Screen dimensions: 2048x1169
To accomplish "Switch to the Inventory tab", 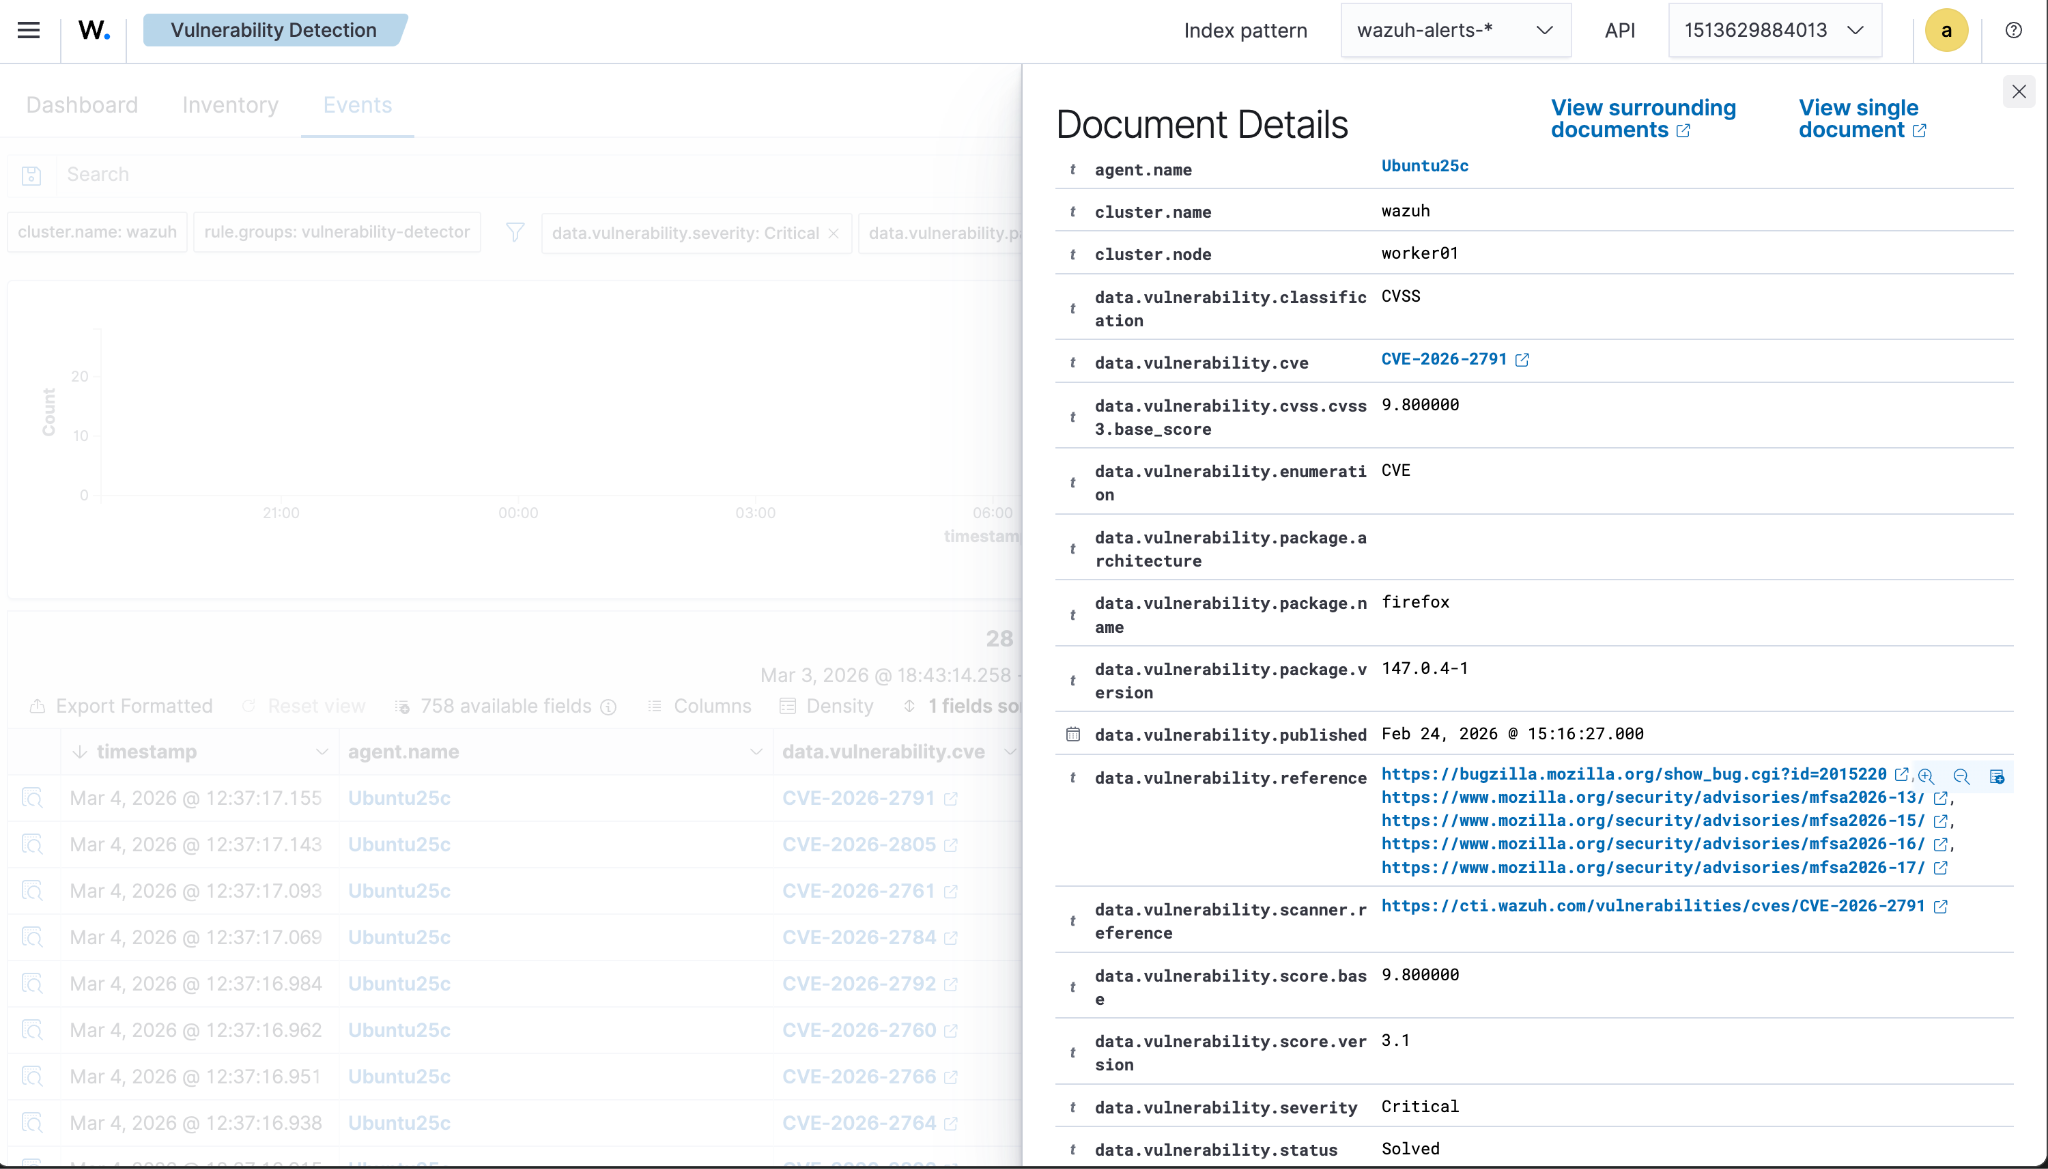I will tap(230, 105).
